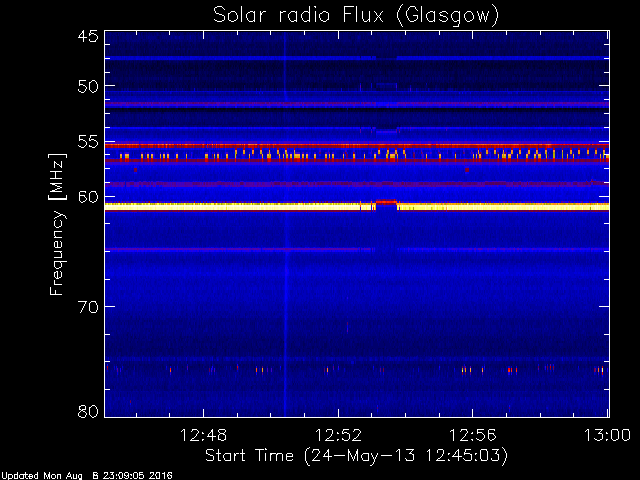The width and height of the screenshot is (640, 480).
Task: Click the 13:00 time tick label
Action: (607, 435)
